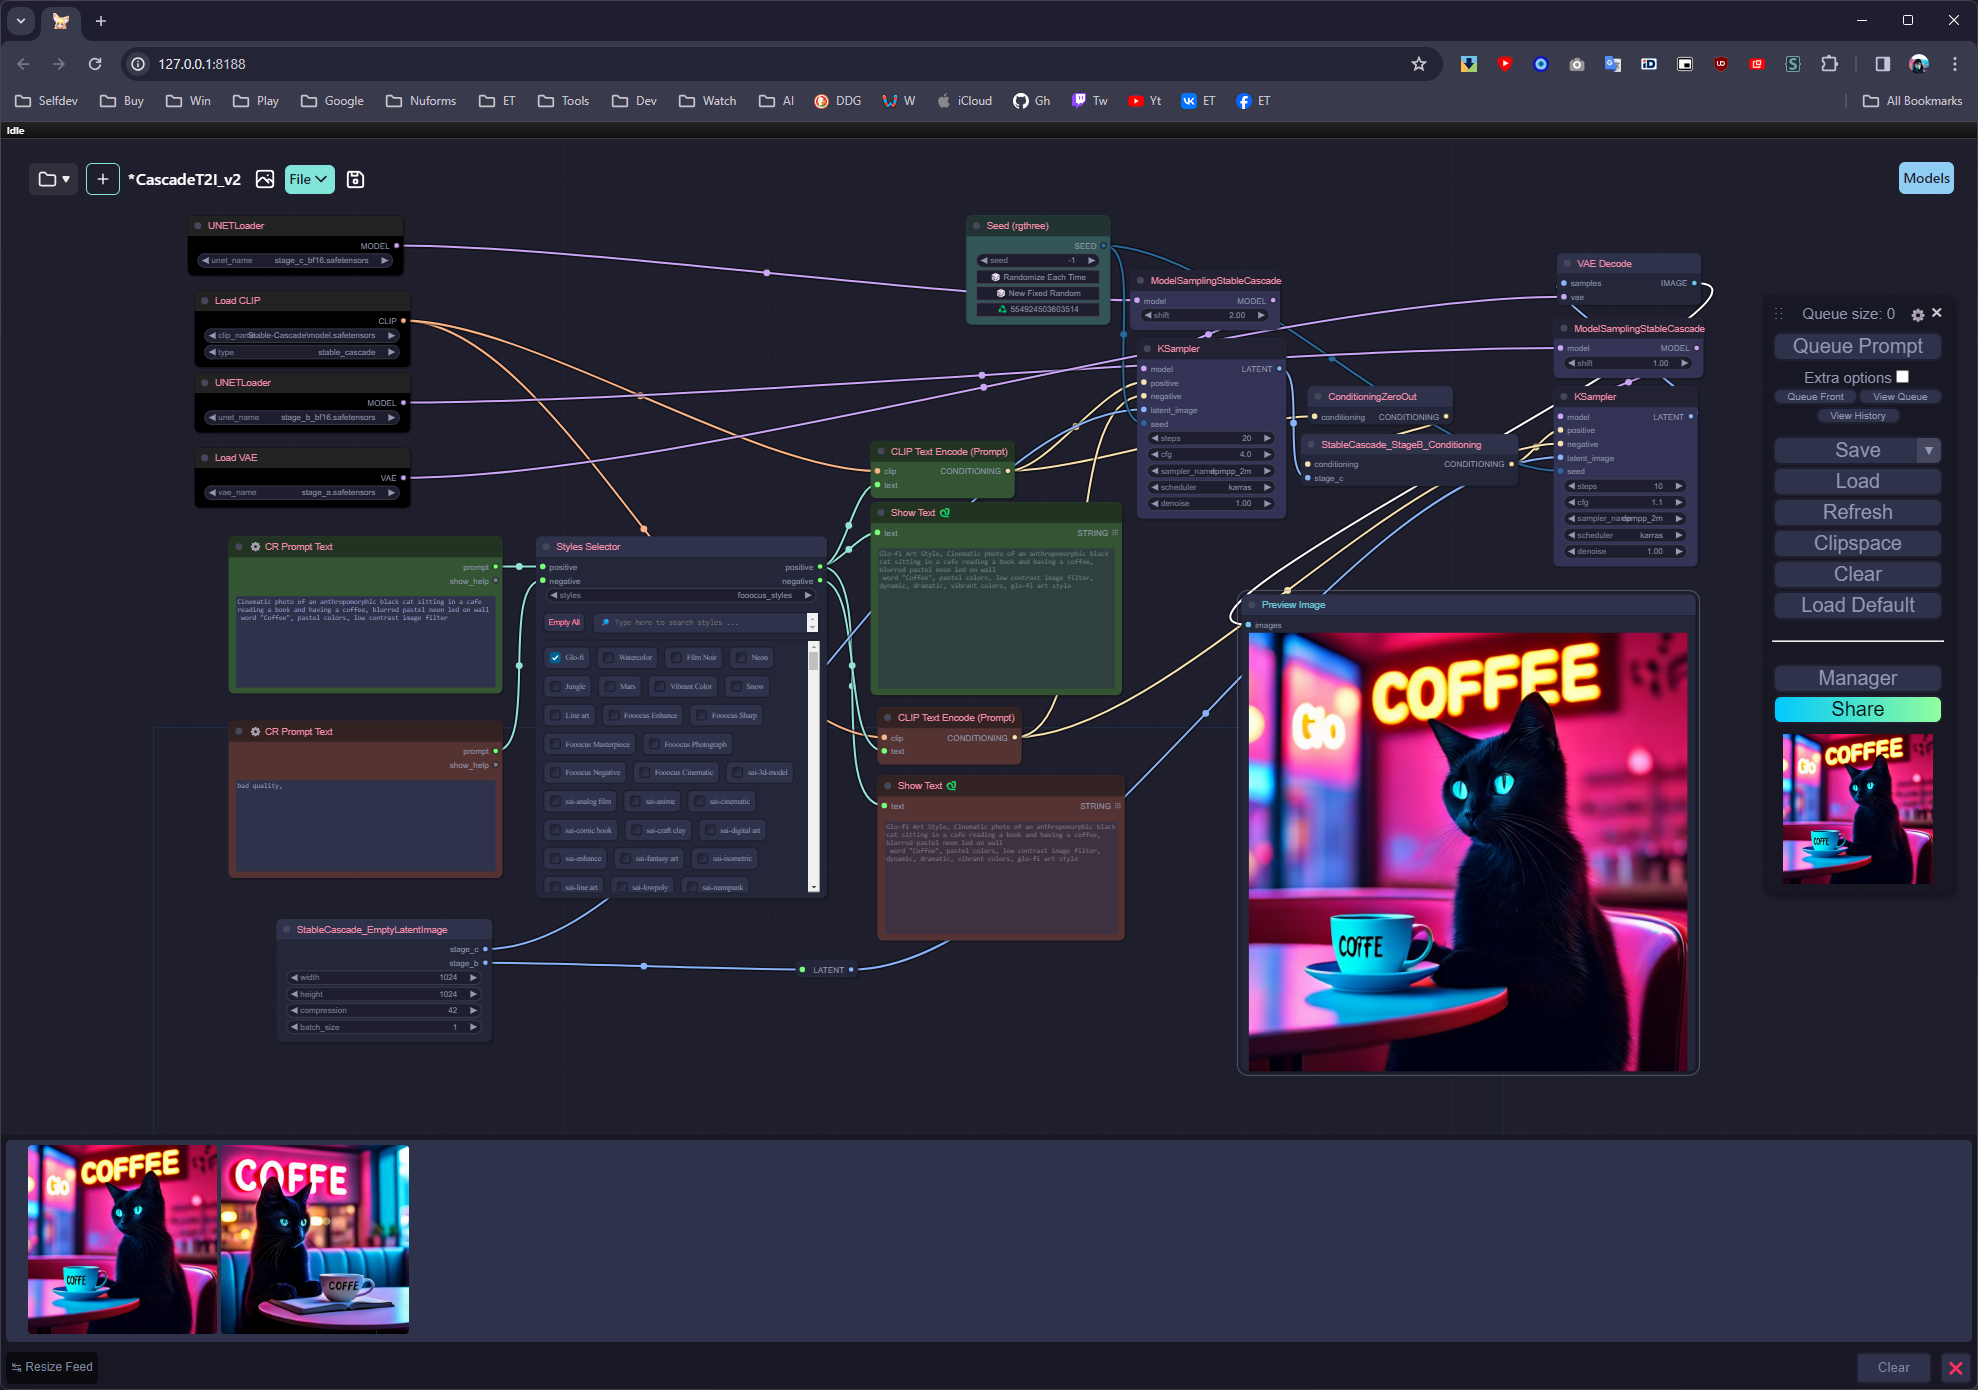Click the first KSampler steps value slider

point(1210,439)
